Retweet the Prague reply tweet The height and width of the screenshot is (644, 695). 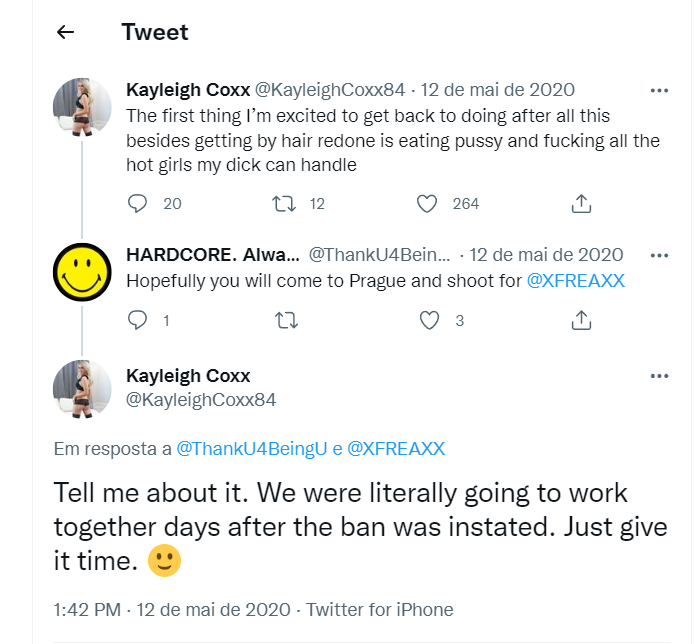pos(284,321)
